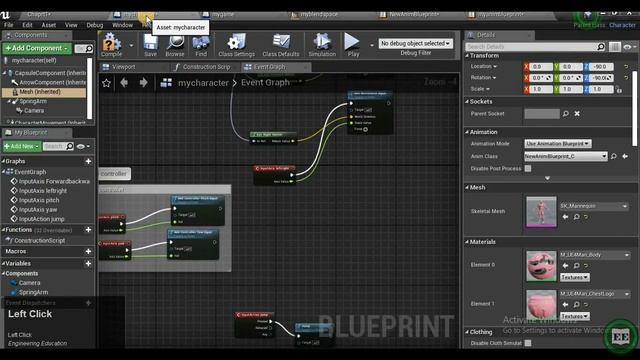The width and height of the screenshot is (640, 360).
Task: Use selected asset arrow for Skeletal Mesh
Action: click(x=565, y=217)
